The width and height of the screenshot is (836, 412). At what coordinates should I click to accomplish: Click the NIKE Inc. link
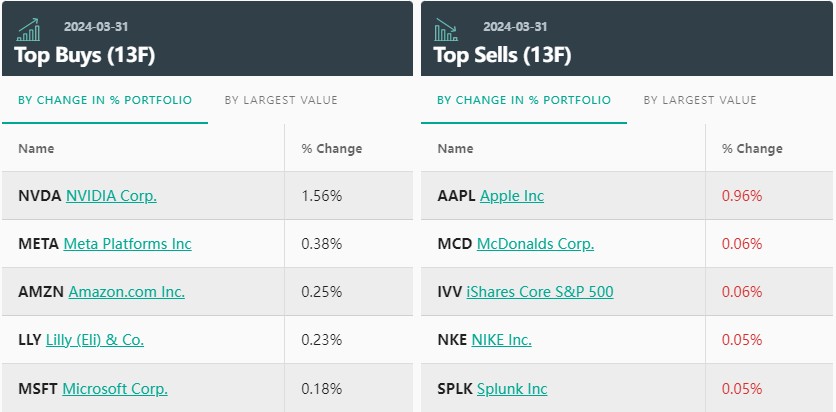coord(501,340)
